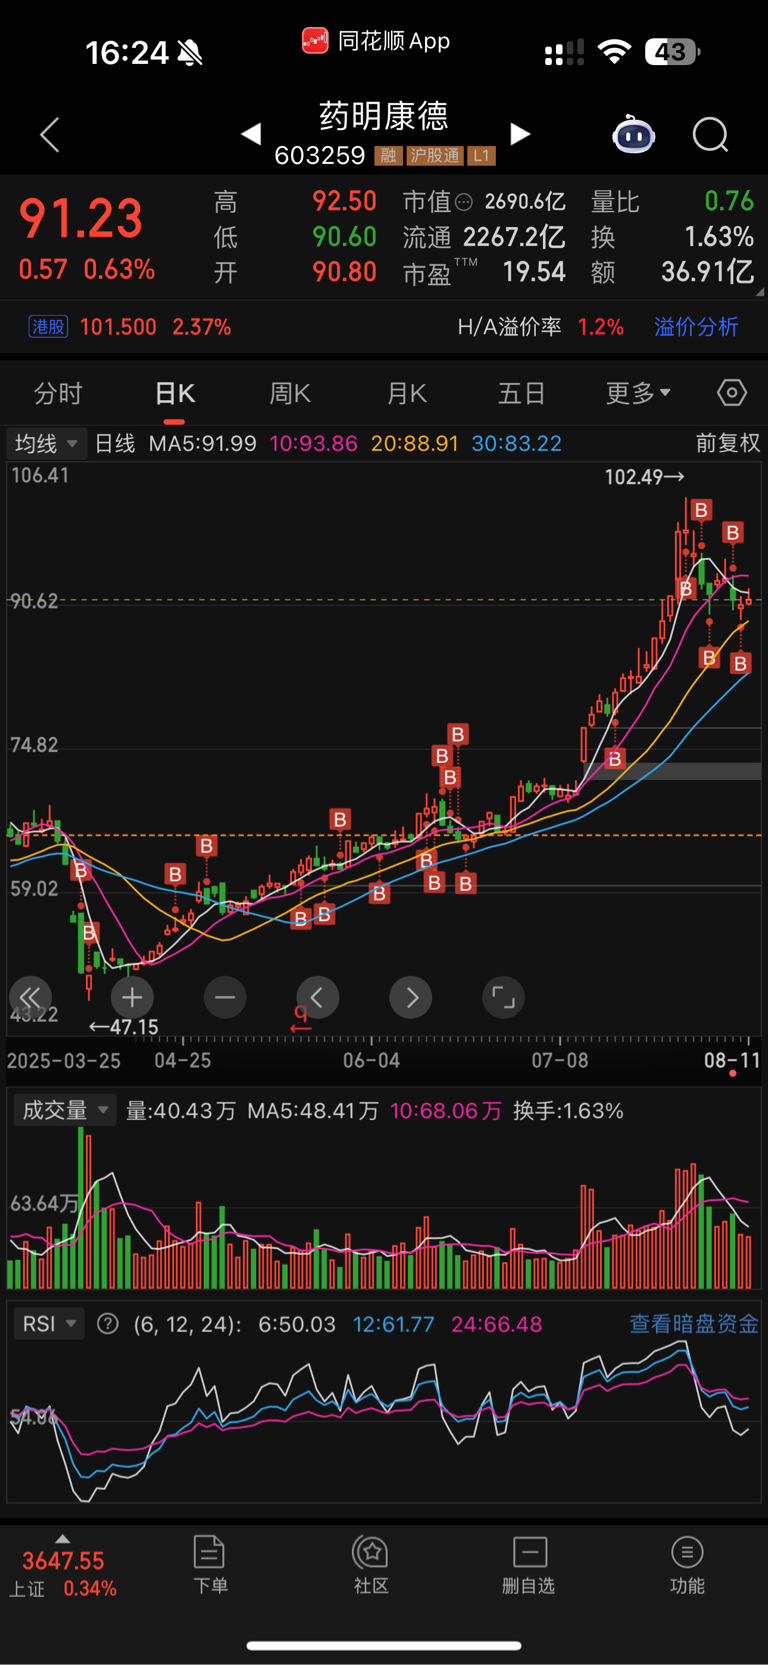Switch to 周K tab
Viewport: 768px width, 1665px height.
[x=290, y=393]
